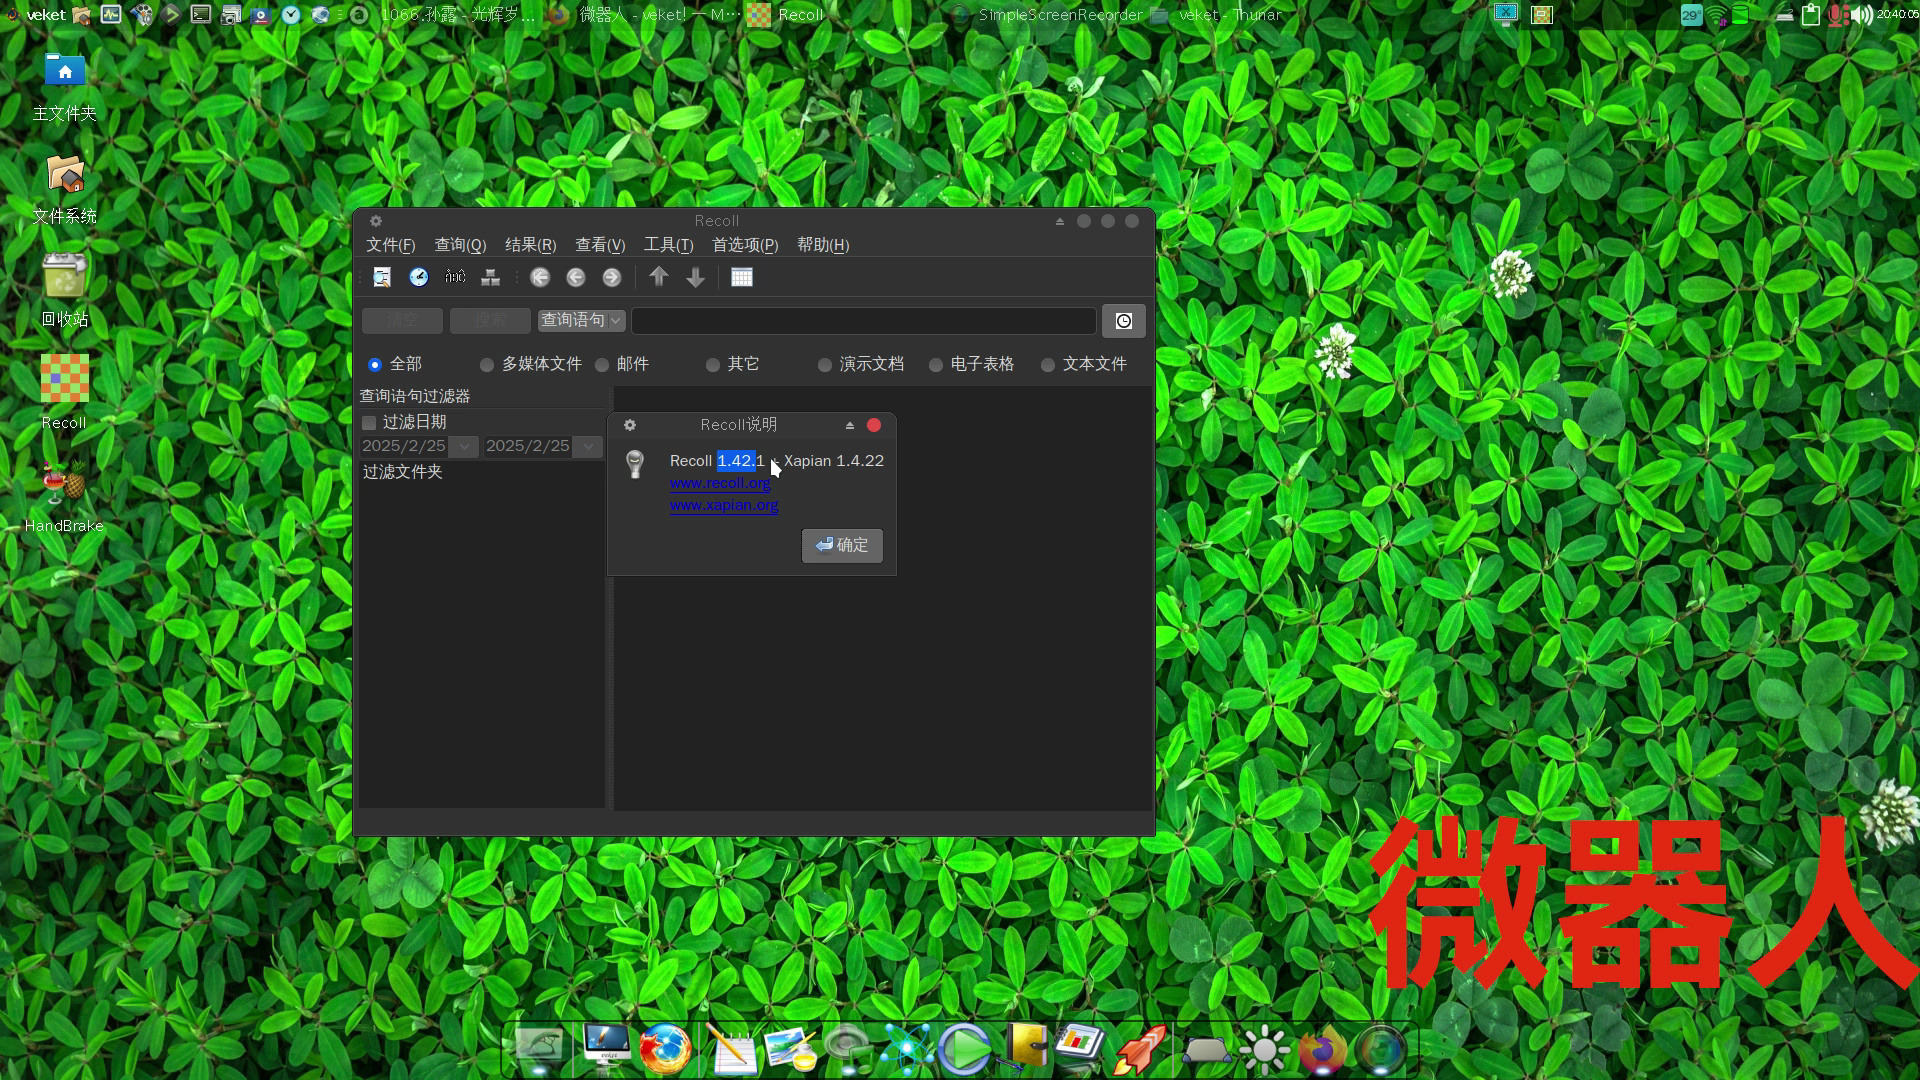Click the 确定 button in dialog
The width and height of the screenshot is (1920, 1080).
pos(842,545)
